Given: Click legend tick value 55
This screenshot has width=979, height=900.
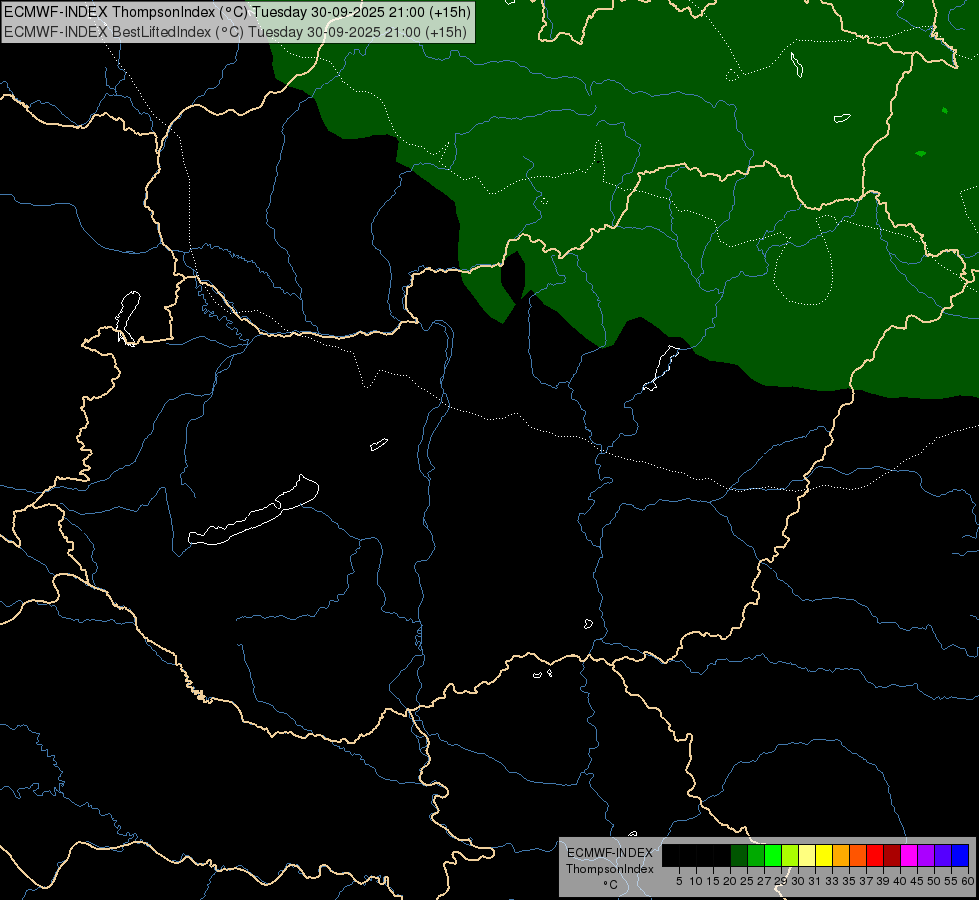Looking at the screenshot, I should click(951, 881).
